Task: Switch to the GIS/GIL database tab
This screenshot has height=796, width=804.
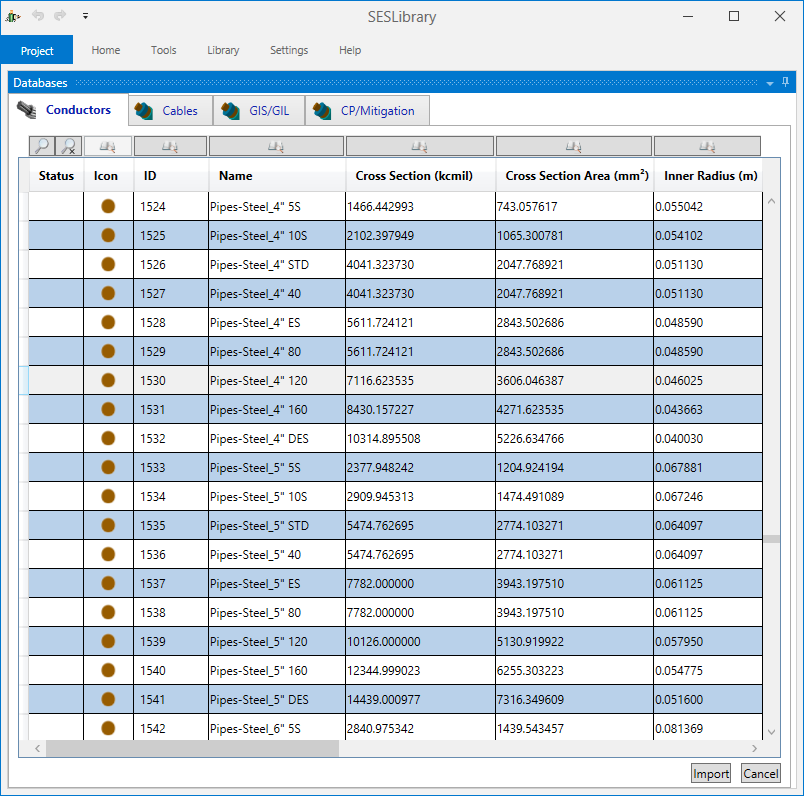Action: 259,110
